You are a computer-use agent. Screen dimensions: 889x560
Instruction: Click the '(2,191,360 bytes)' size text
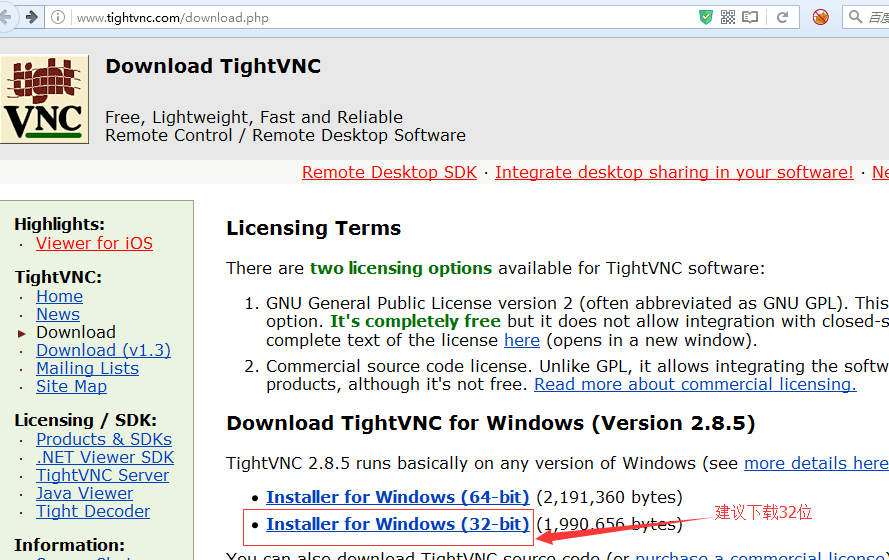(609, 497)
